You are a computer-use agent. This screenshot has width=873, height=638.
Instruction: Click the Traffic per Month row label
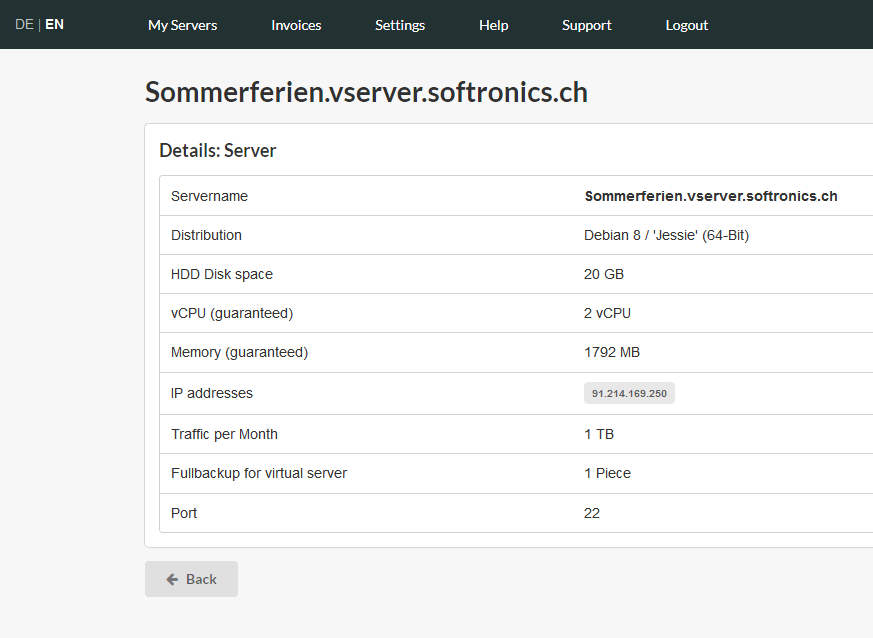pyautogui.click(x=224, y=434)
